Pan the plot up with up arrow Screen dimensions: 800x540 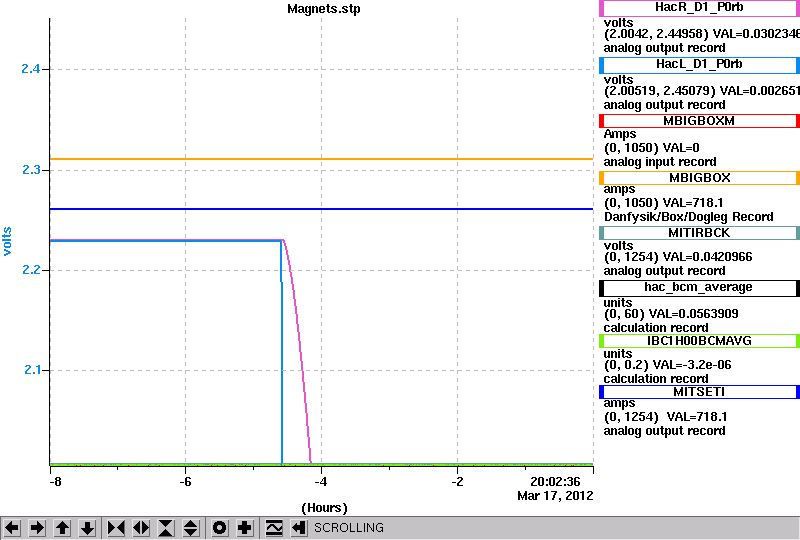63,527
